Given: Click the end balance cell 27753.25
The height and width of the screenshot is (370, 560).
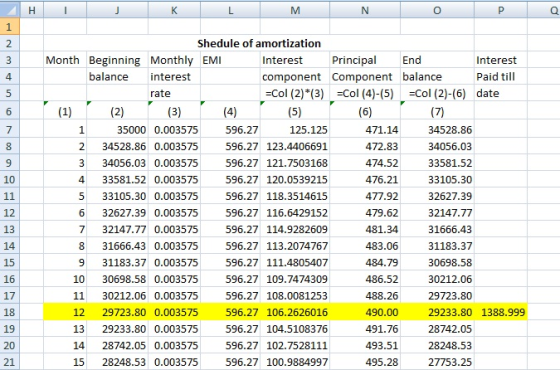Looking at the screenshot, I should point(437,362).
